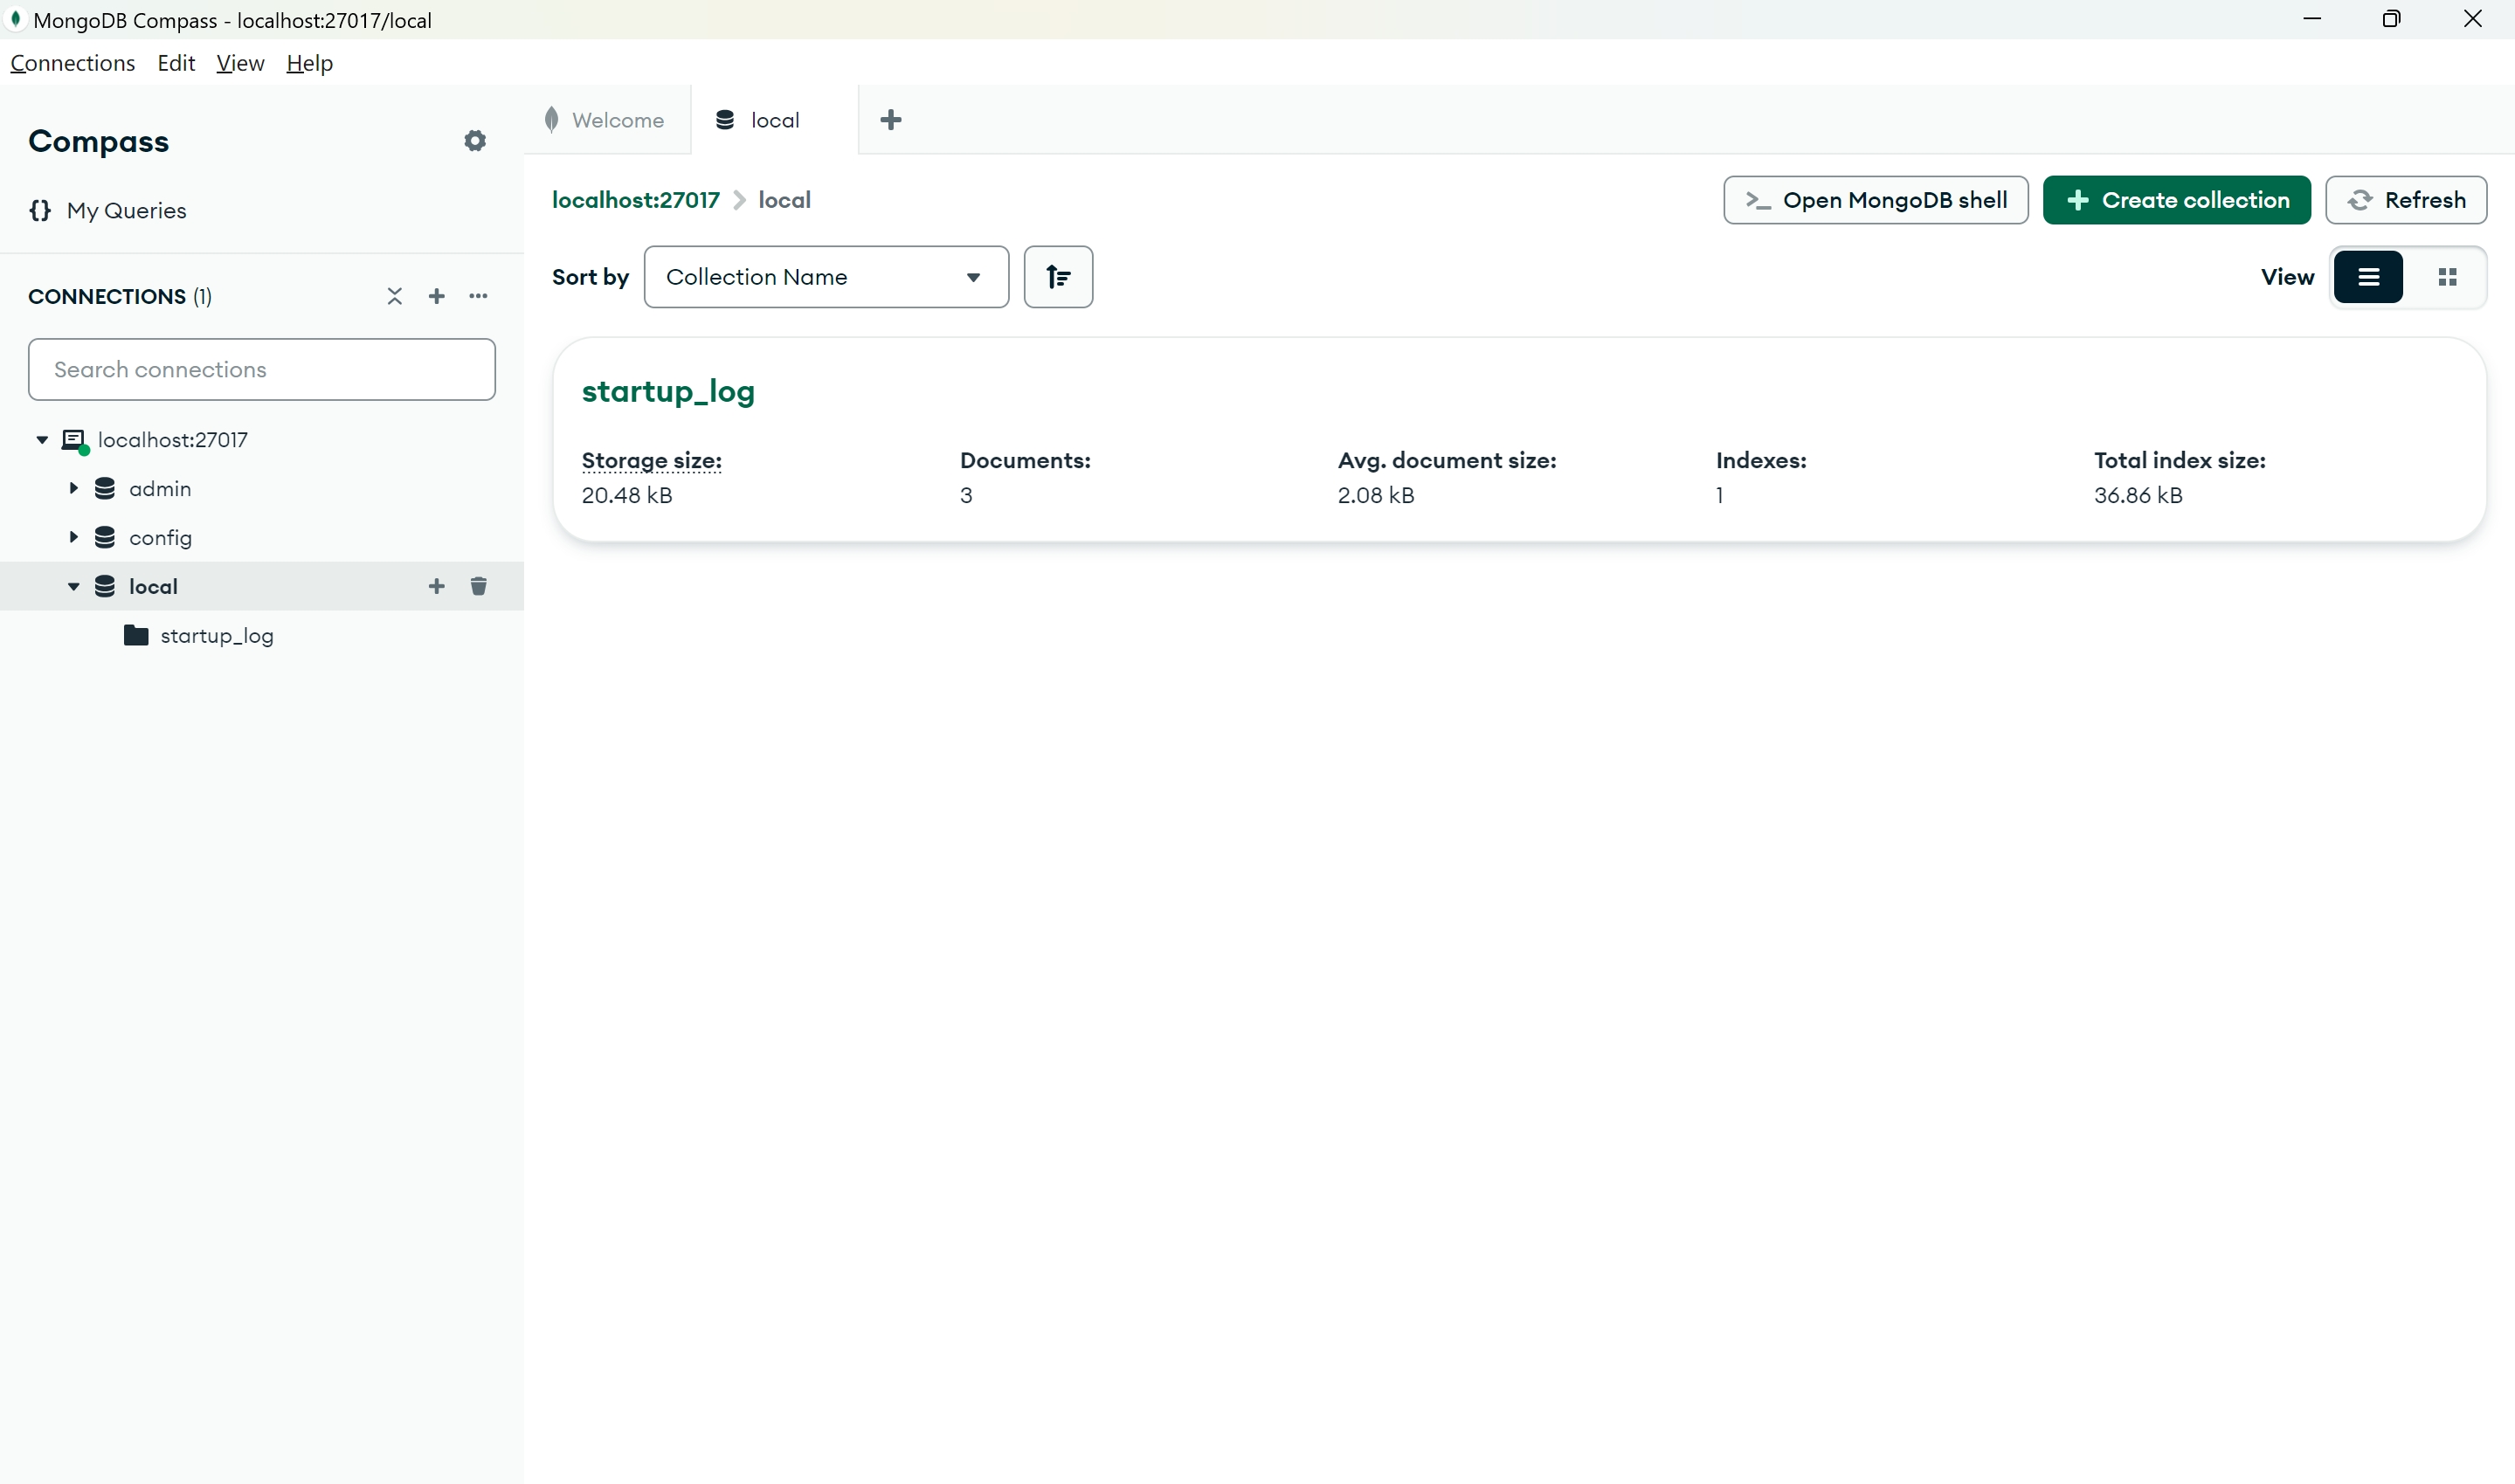
Task: Refresh the collections list
Action: 2405,200
